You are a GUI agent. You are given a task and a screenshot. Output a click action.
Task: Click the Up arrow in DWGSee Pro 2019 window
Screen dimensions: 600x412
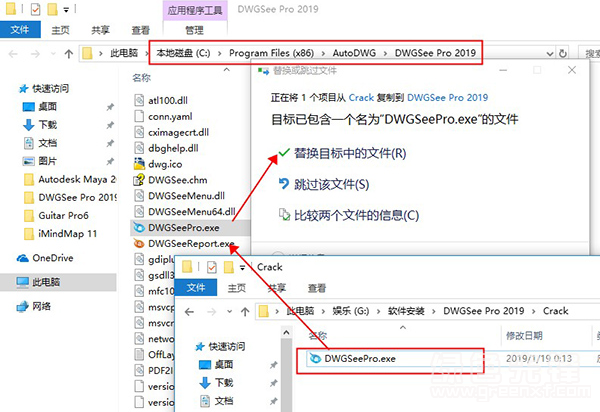(x=69, y=54)
